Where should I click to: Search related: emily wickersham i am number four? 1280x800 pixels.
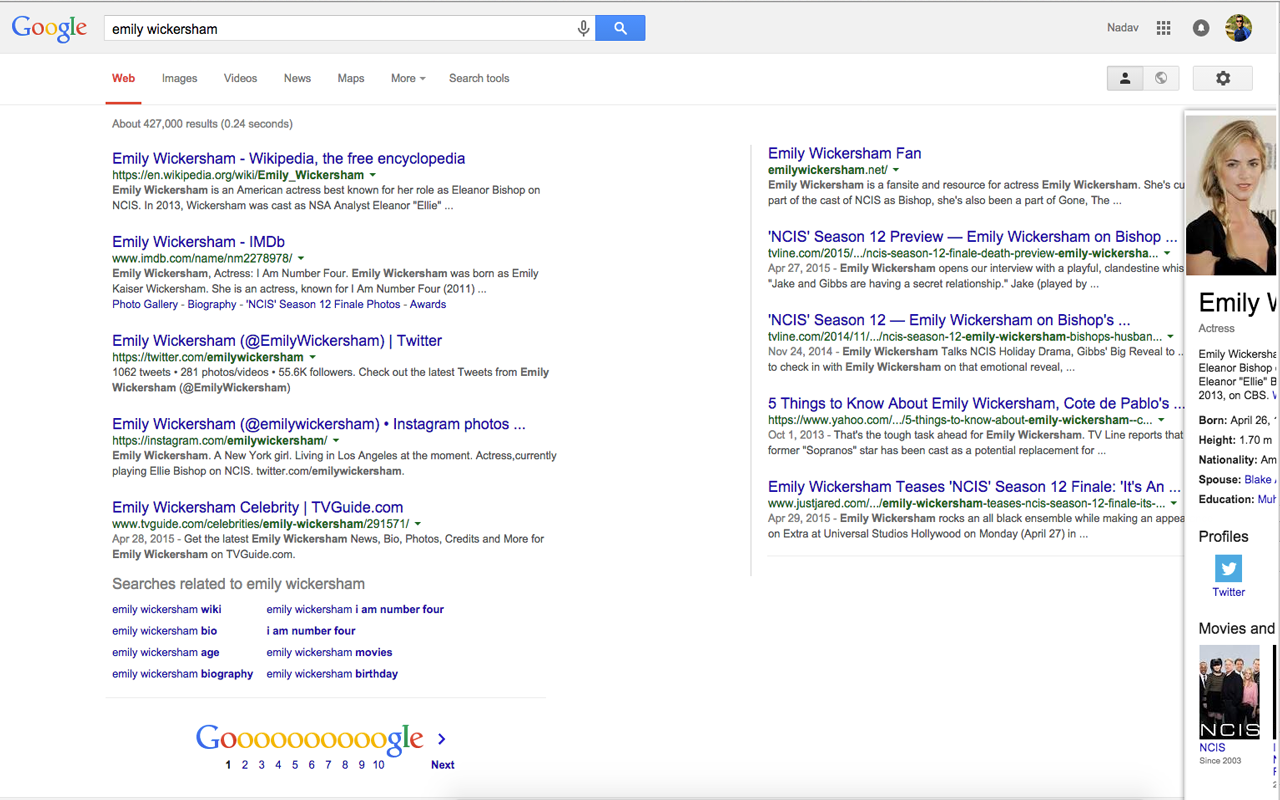(x=355, y=609)
